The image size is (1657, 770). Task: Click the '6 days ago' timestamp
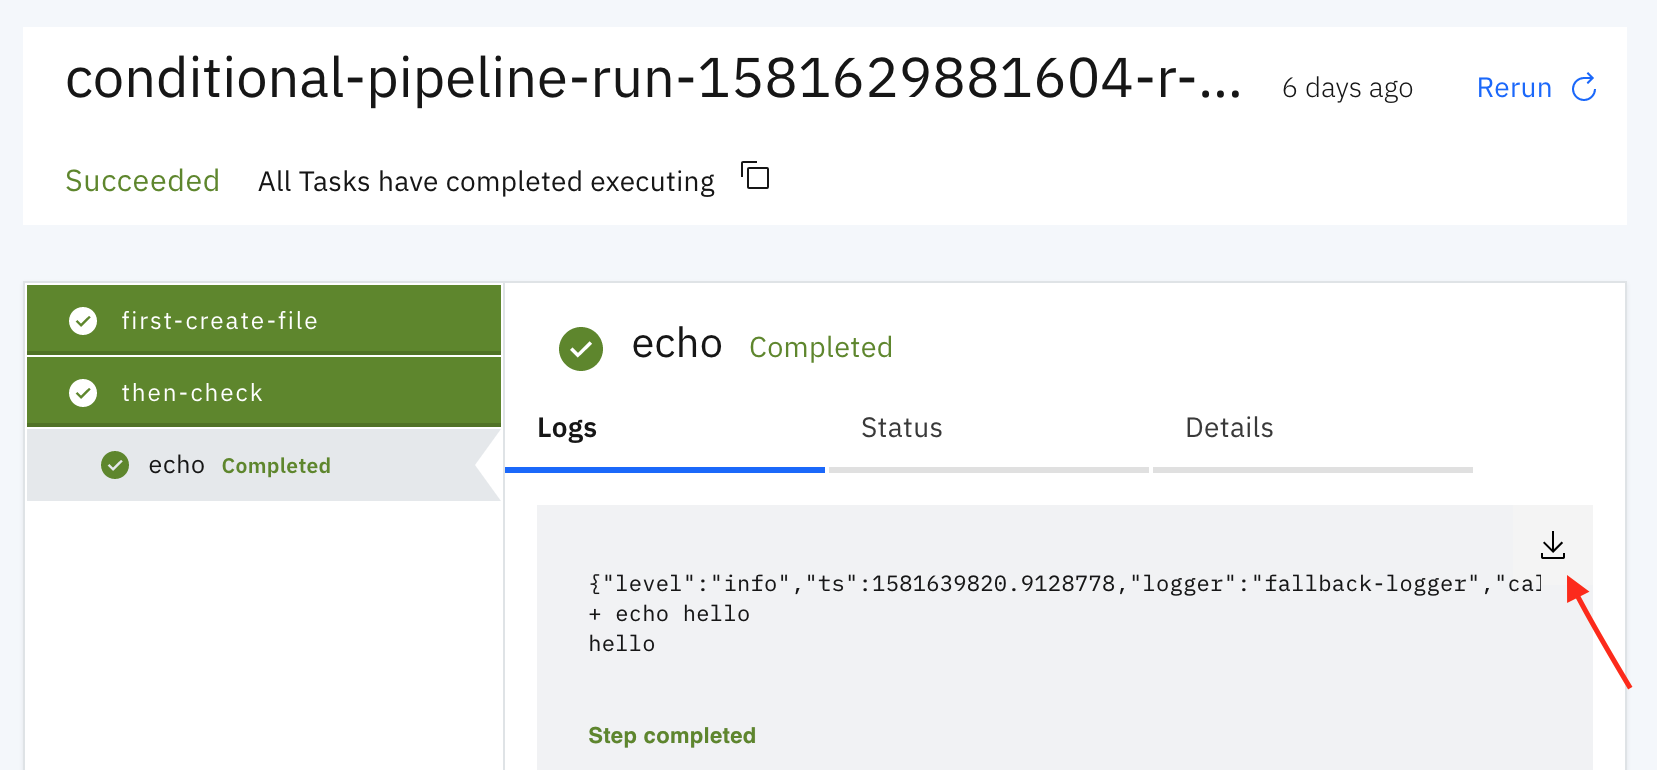click(1347, 89)
